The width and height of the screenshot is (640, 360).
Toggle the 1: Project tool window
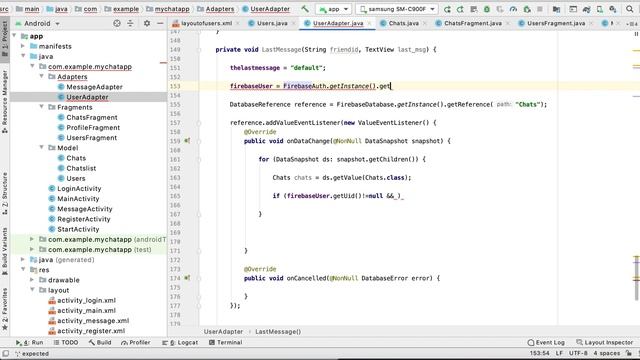coord(5,40)
